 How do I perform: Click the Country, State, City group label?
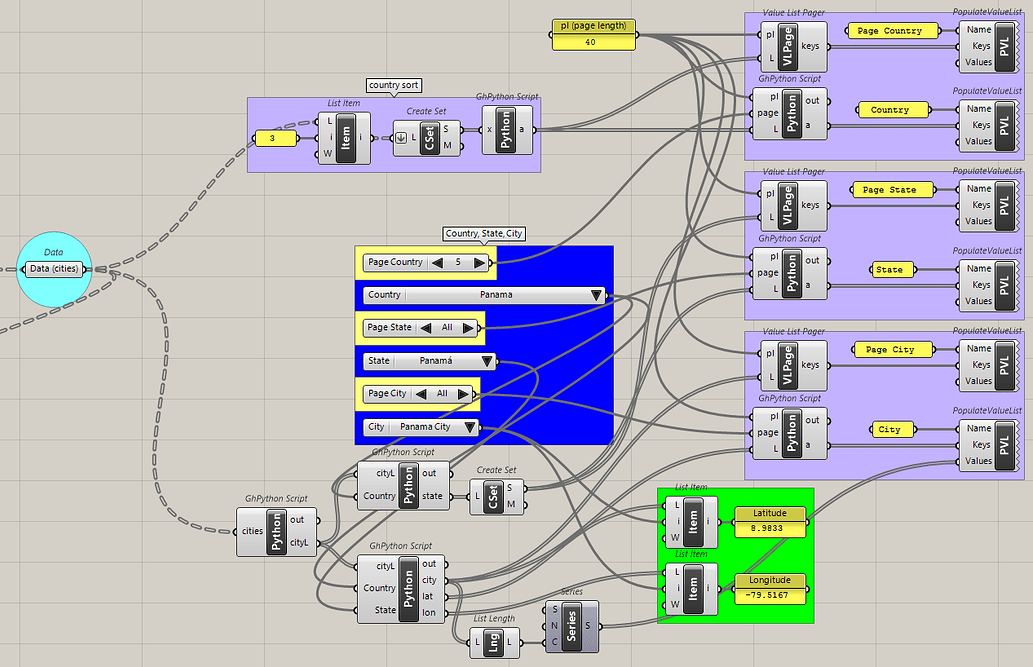tap(484, 233)
